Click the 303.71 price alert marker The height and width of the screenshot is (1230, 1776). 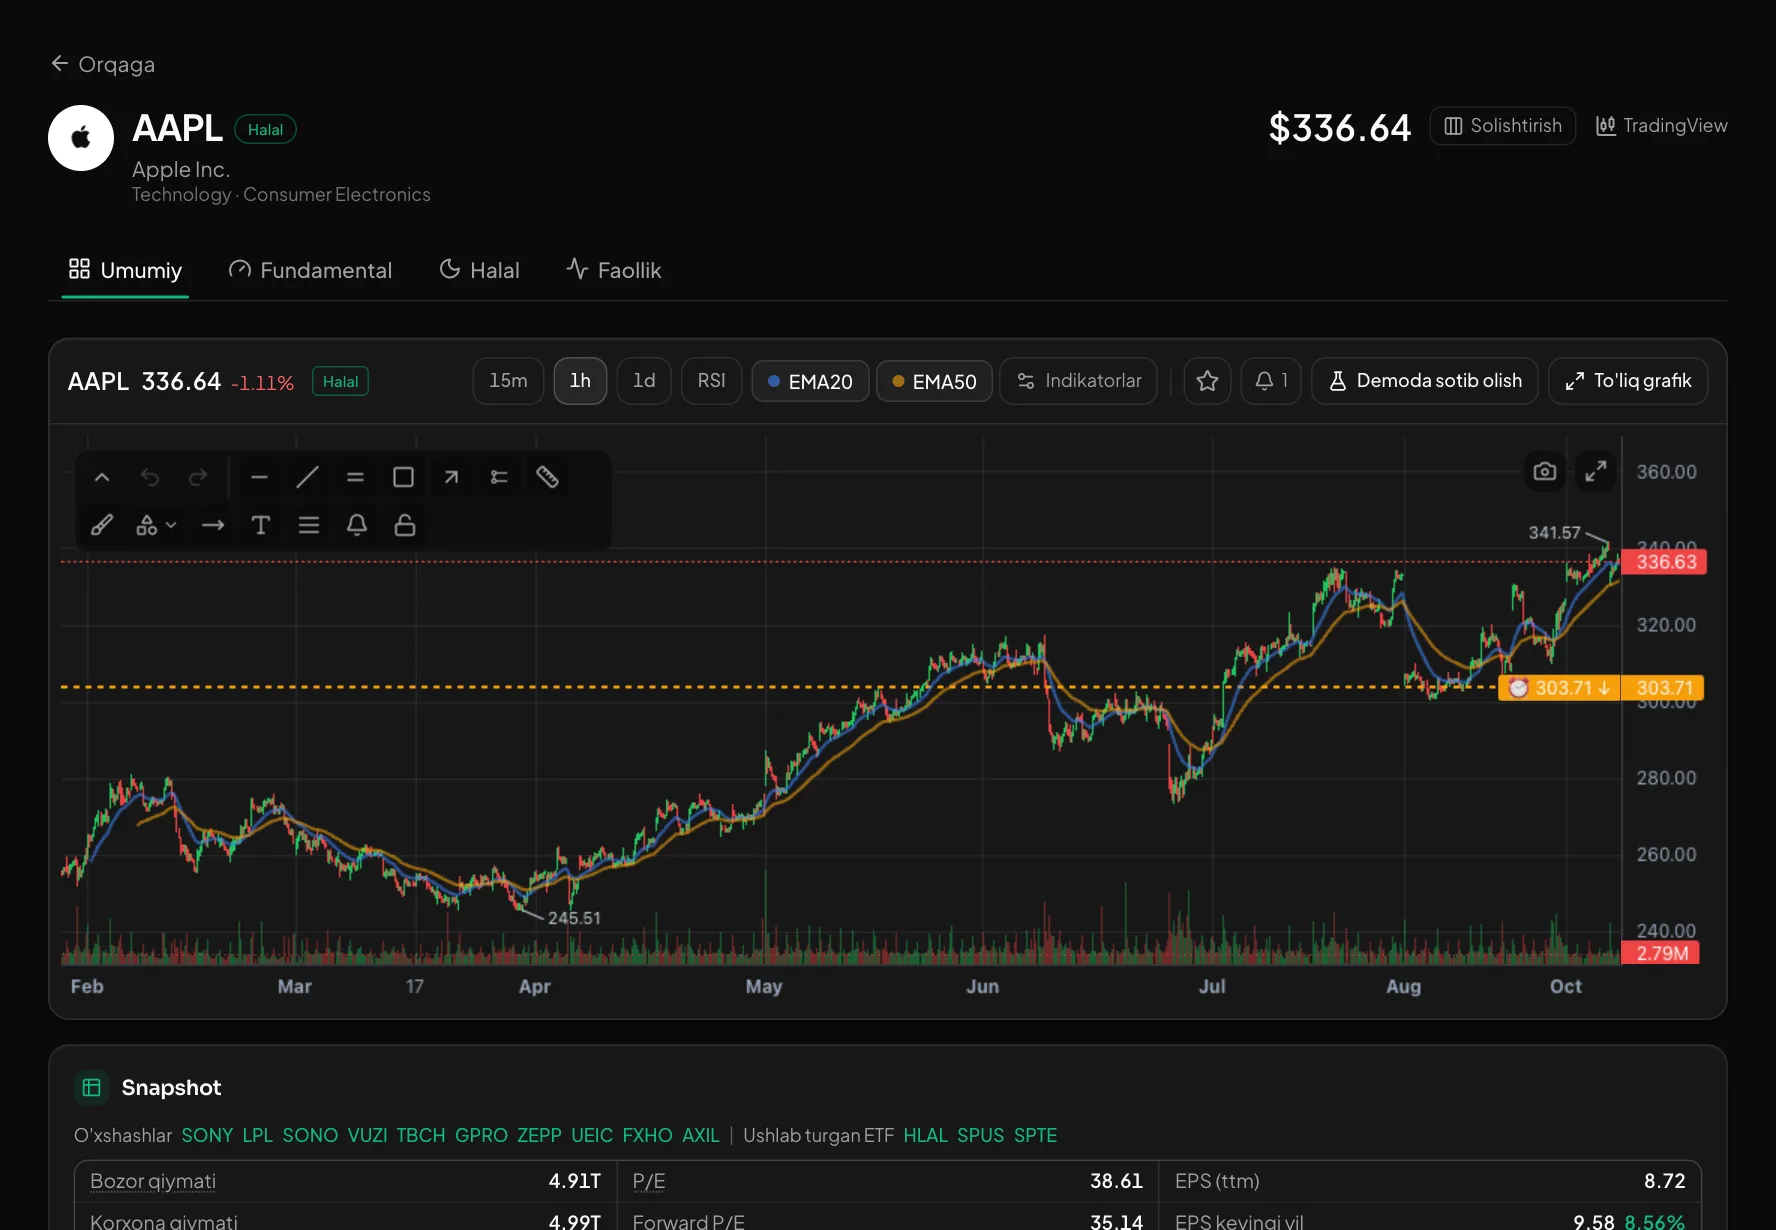point(1558,688)
